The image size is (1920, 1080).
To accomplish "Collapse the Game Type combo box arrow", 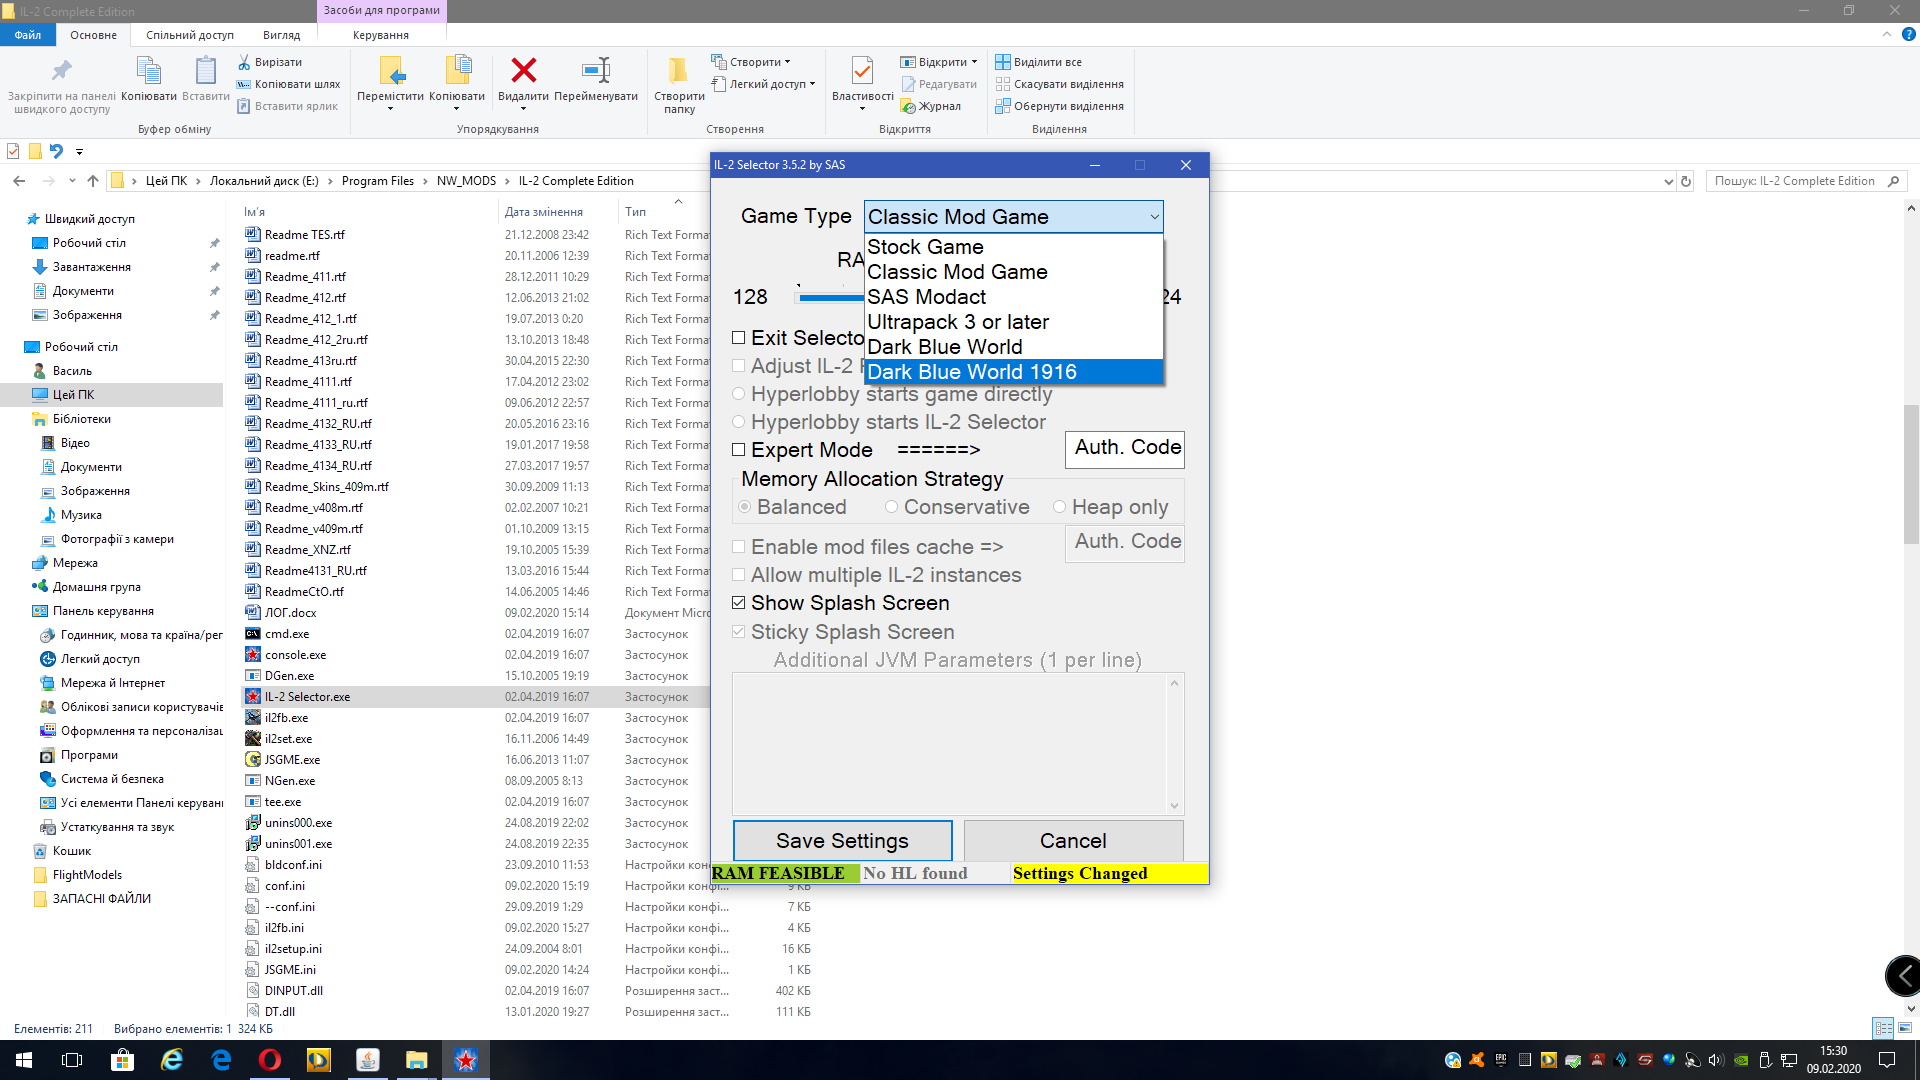I will (1154, 217).
